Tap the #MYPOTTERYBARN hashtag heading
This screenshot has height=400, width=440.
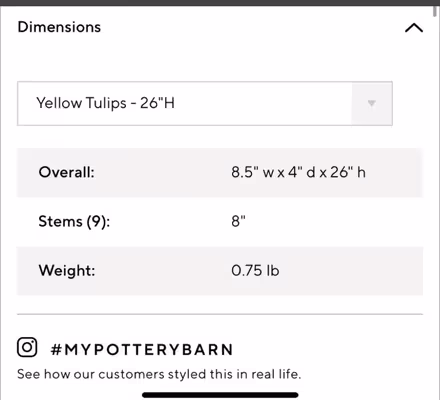click(x=142, y=350)
